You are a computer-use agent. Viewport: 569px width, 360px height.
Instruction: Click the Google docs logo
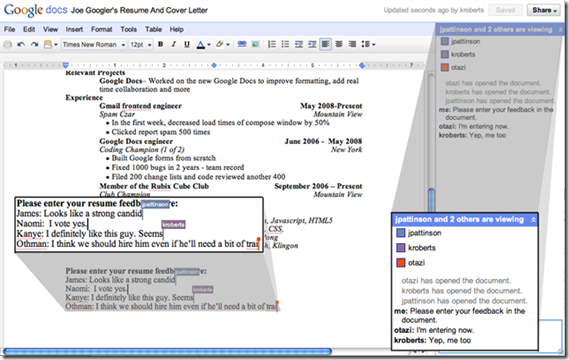pos(36,10)
